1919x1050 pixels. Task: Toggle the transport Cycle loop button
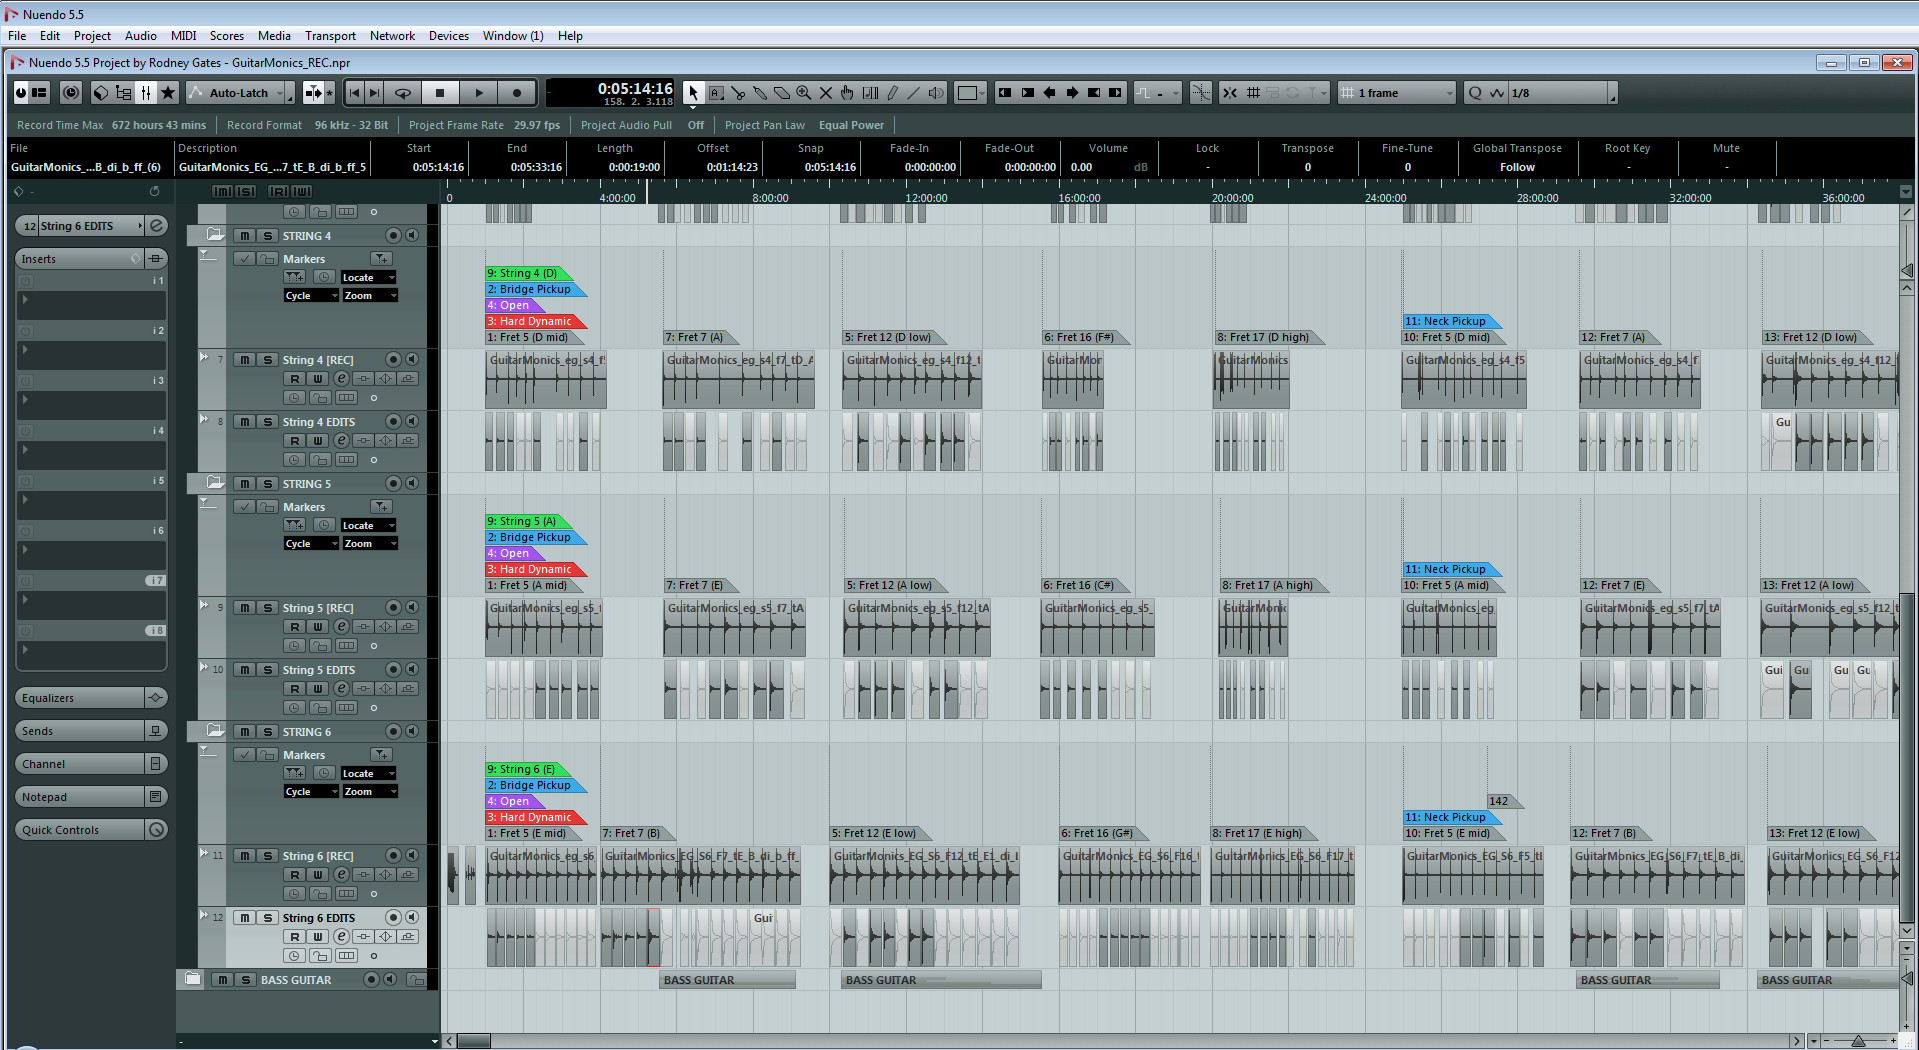click(x=403, y=93)
